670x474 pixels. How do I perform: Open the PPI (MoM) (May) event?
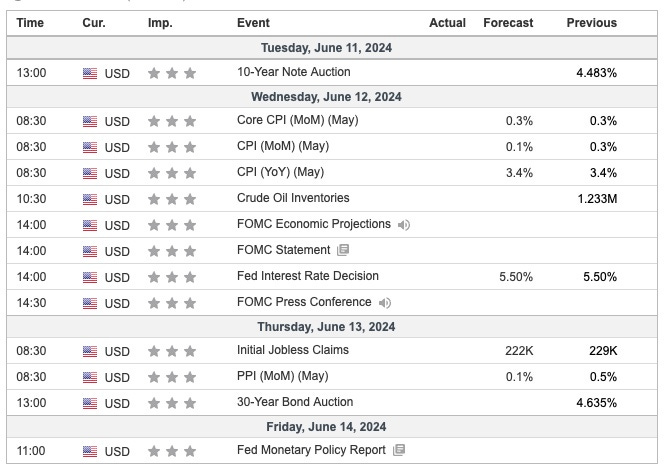click(282, 376)
